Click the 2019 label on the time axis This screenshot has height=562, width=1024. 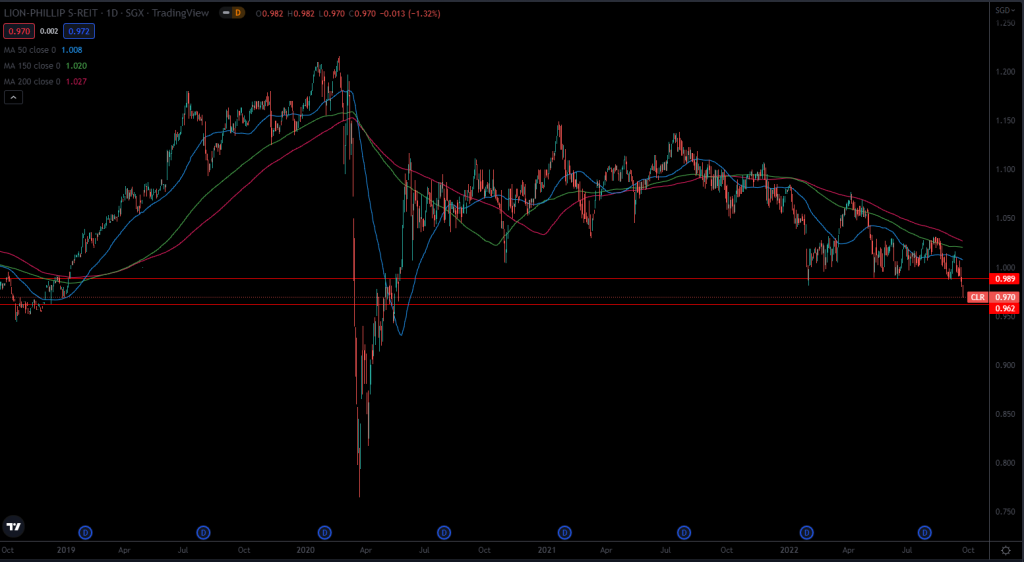pyautogui.click(x=66, y=550)
